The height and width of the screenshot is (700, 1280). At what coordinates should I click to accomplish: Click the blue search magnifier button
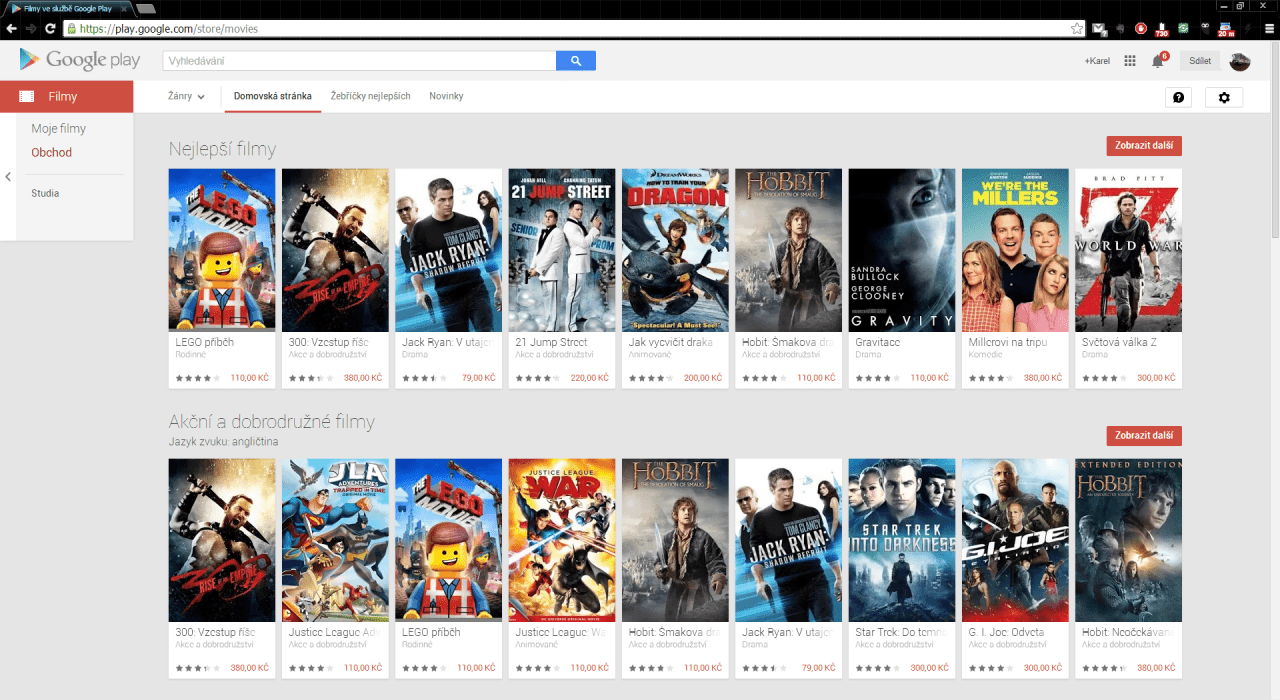tap(575, 61)
